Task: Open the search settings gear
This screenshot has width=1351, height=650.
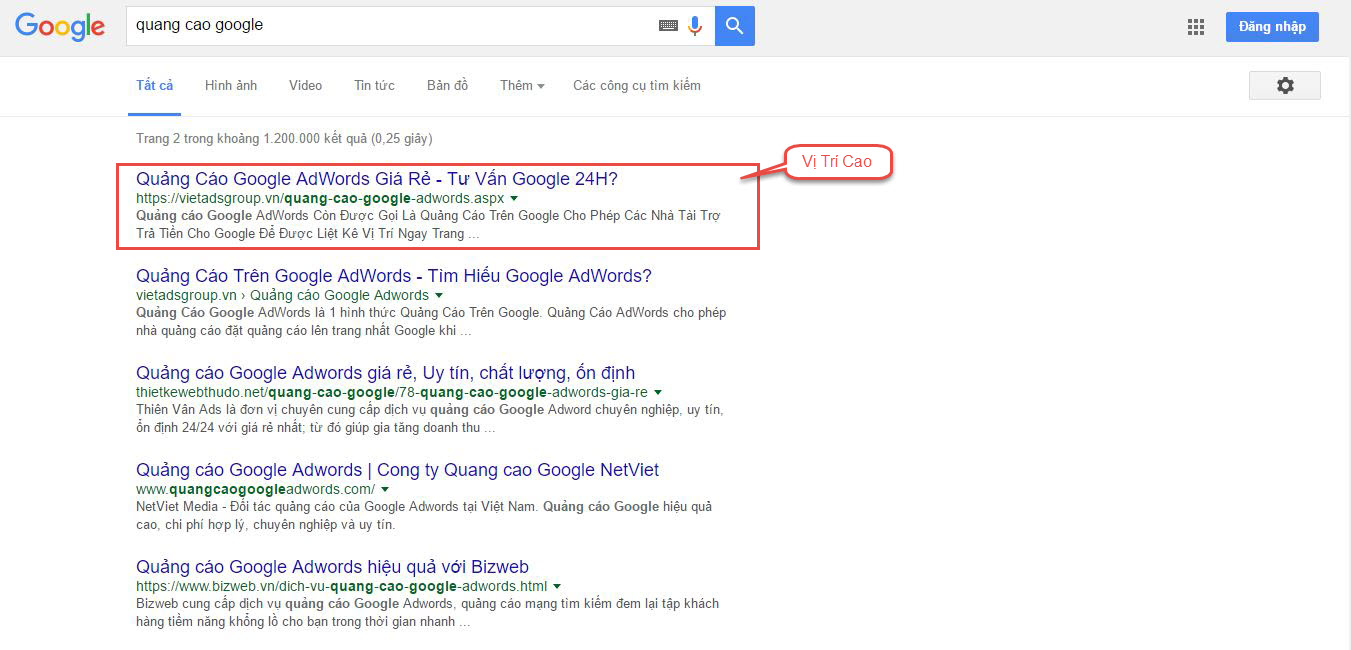Action: point(1284,85)
